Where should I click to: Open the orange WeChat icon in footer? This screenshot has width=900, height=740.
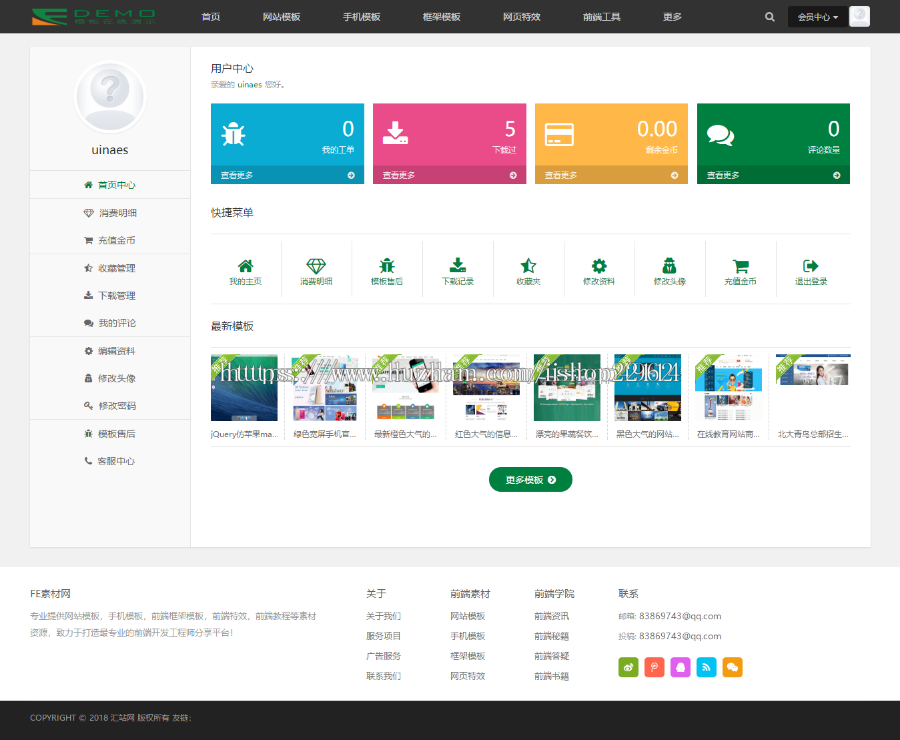pyautogui.click(x=732, y=667)
